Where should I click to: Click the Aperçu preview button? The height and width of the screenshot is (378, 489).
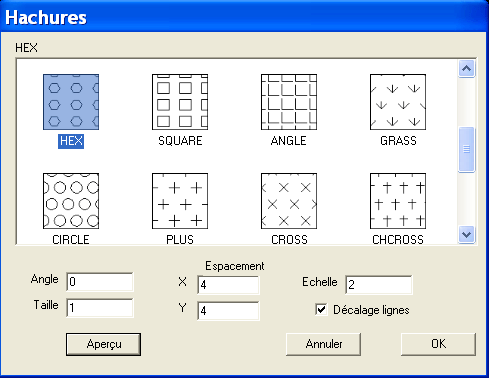pos(103,344)
